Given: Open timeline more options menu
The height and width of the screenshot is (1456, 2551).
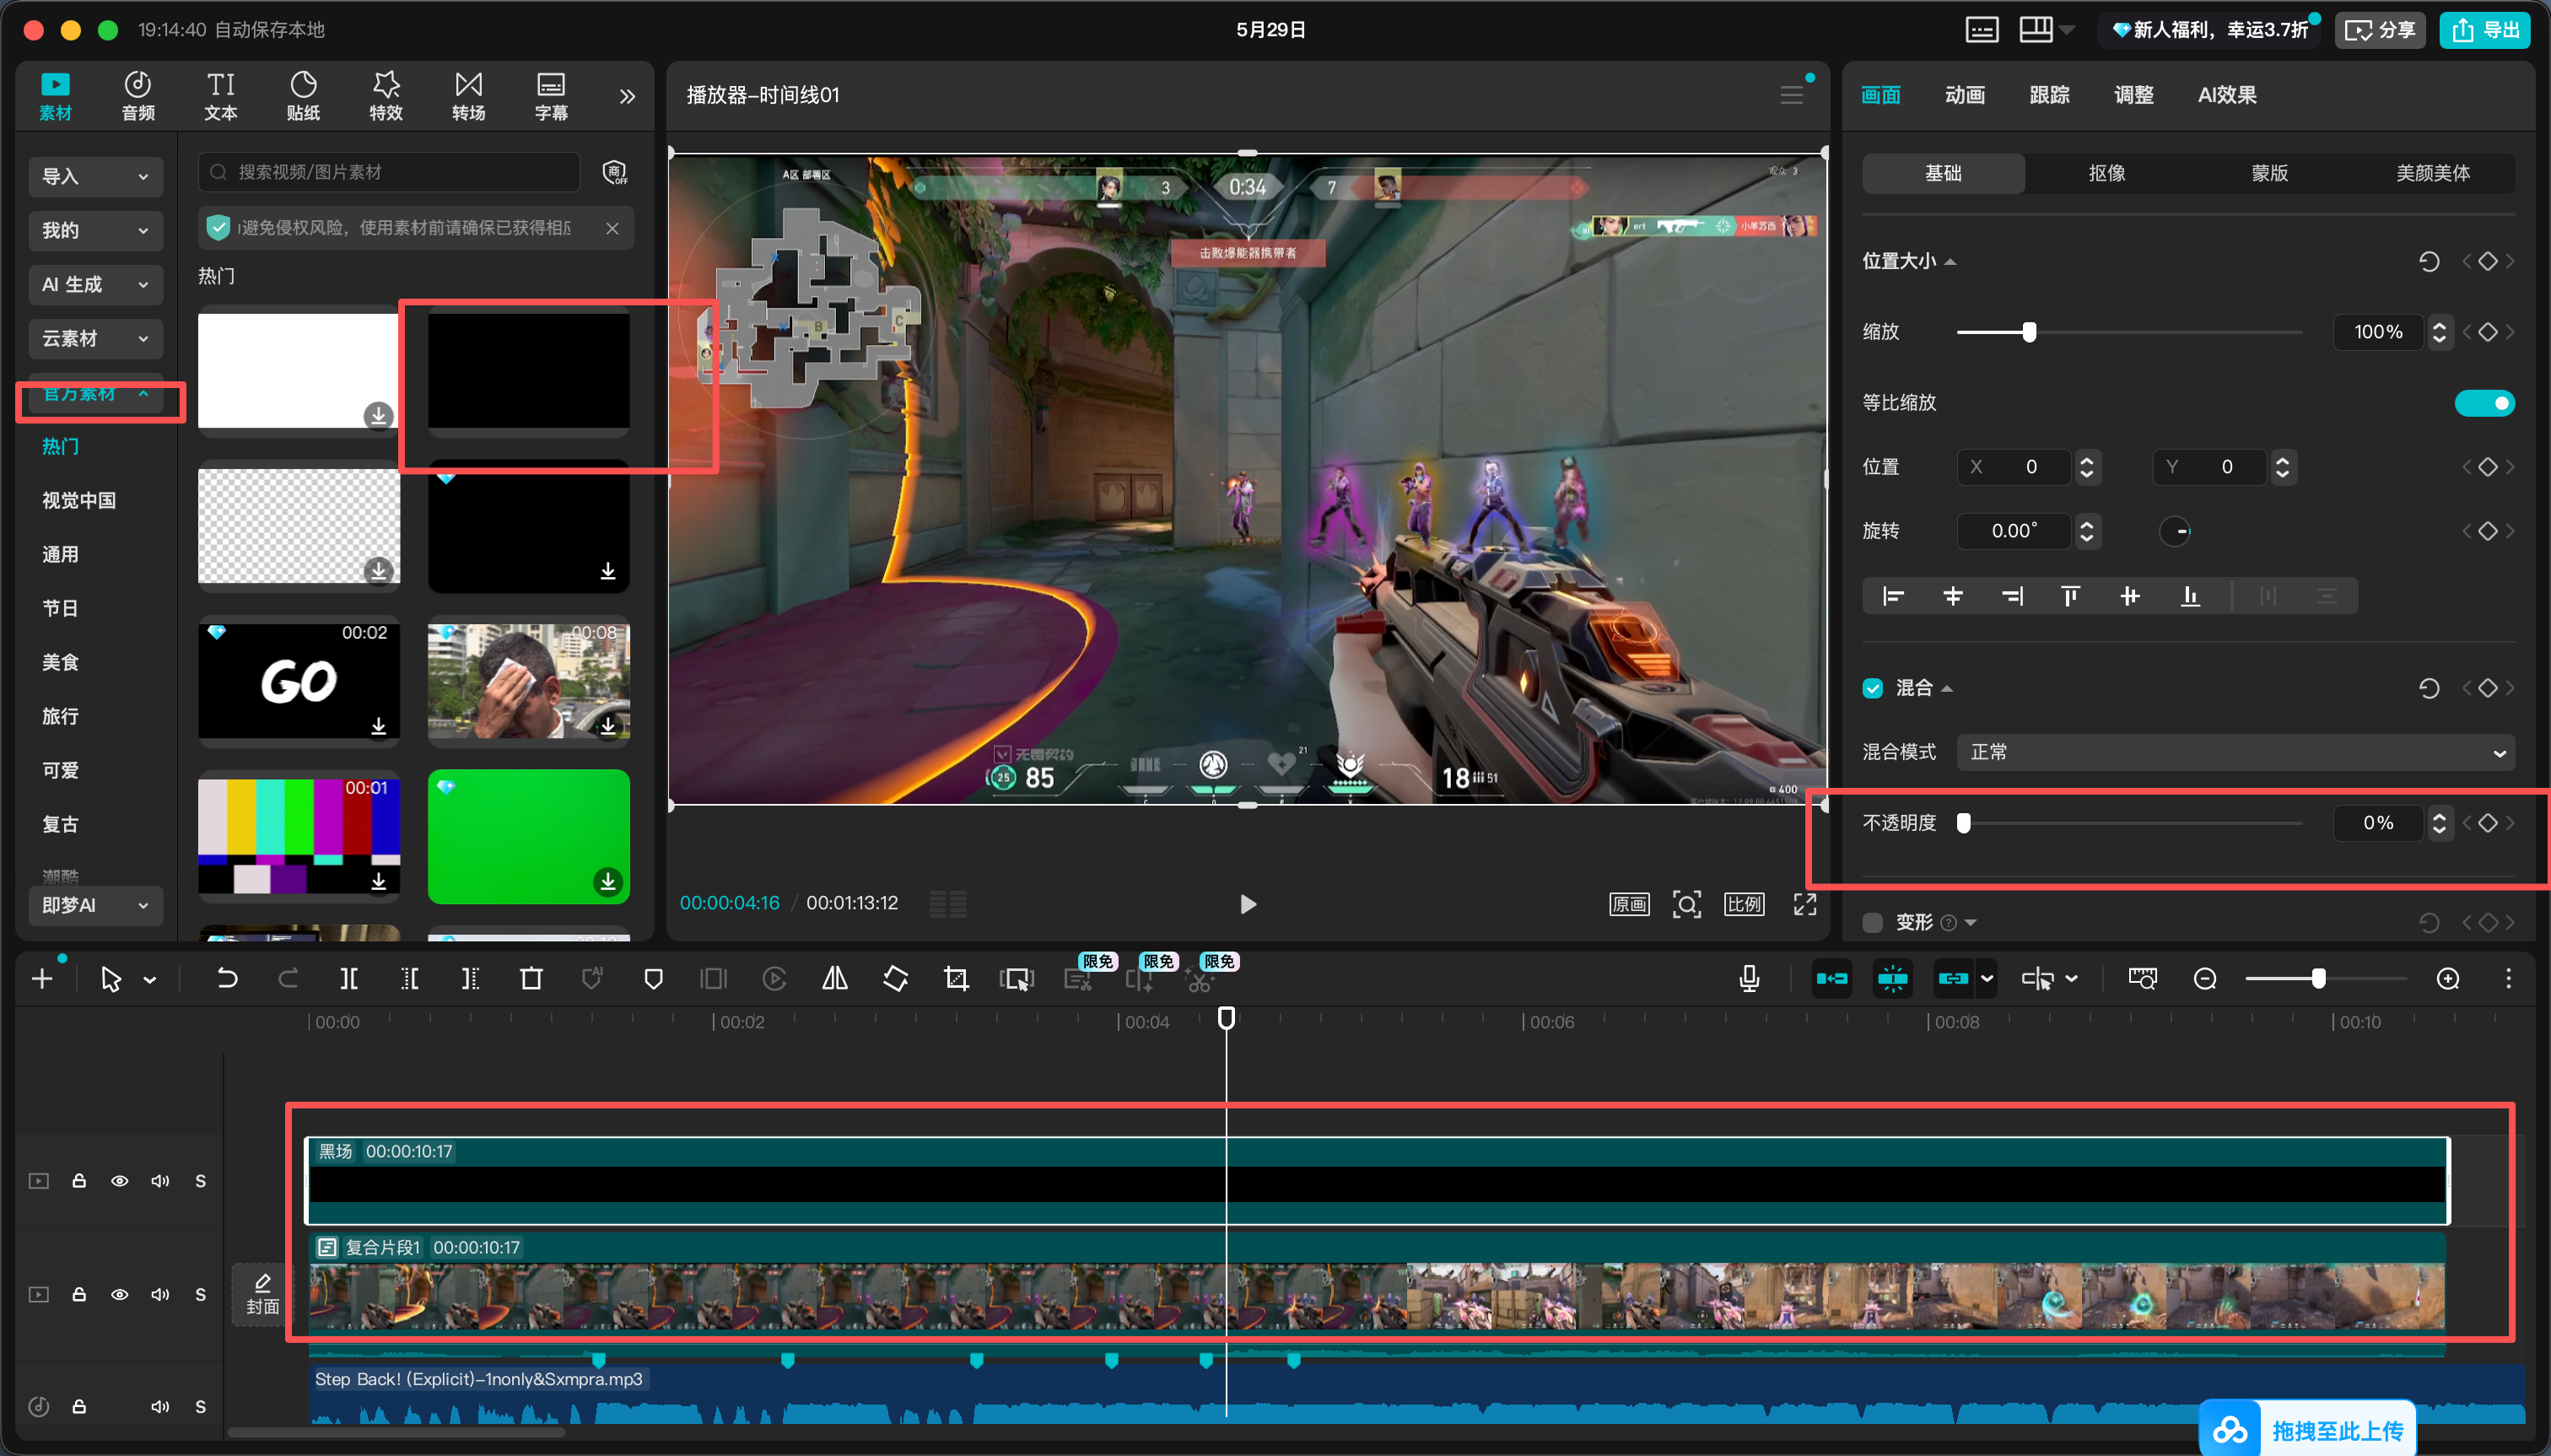Looking at the screenshot, I should (x=2508, y=979).
